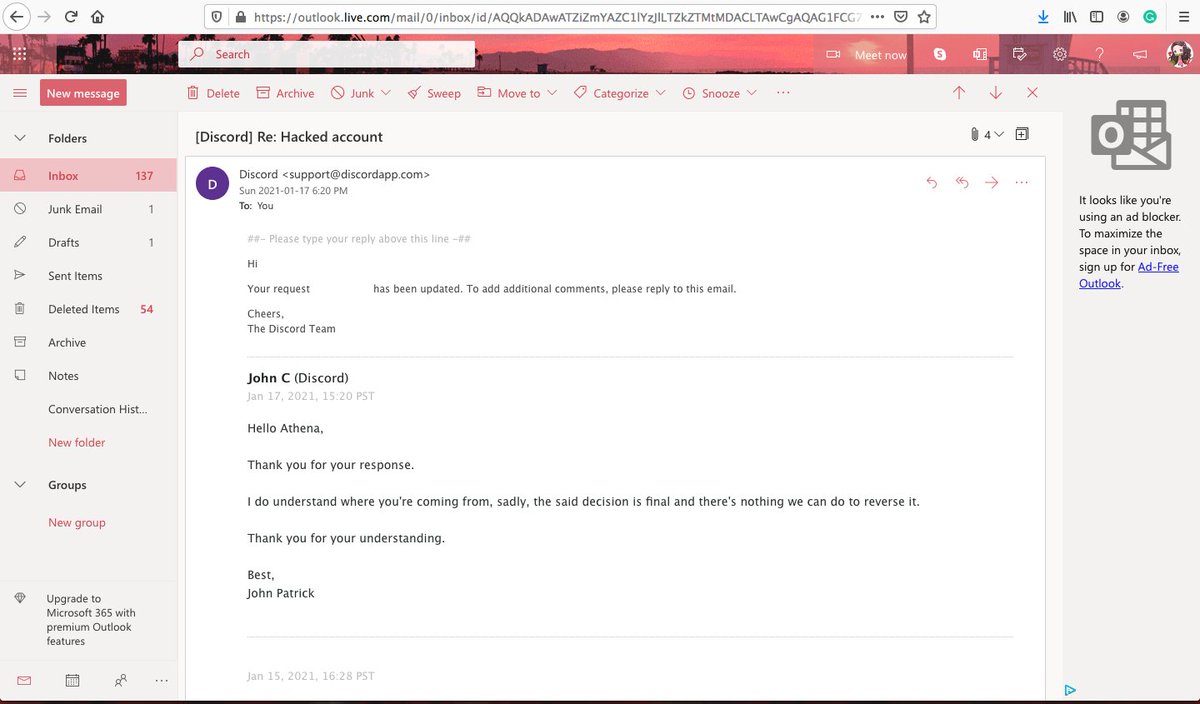This screenshot has height=704, width=1200.
Task: Click the Reply all double-arrow icon
Action: [962, 182]
